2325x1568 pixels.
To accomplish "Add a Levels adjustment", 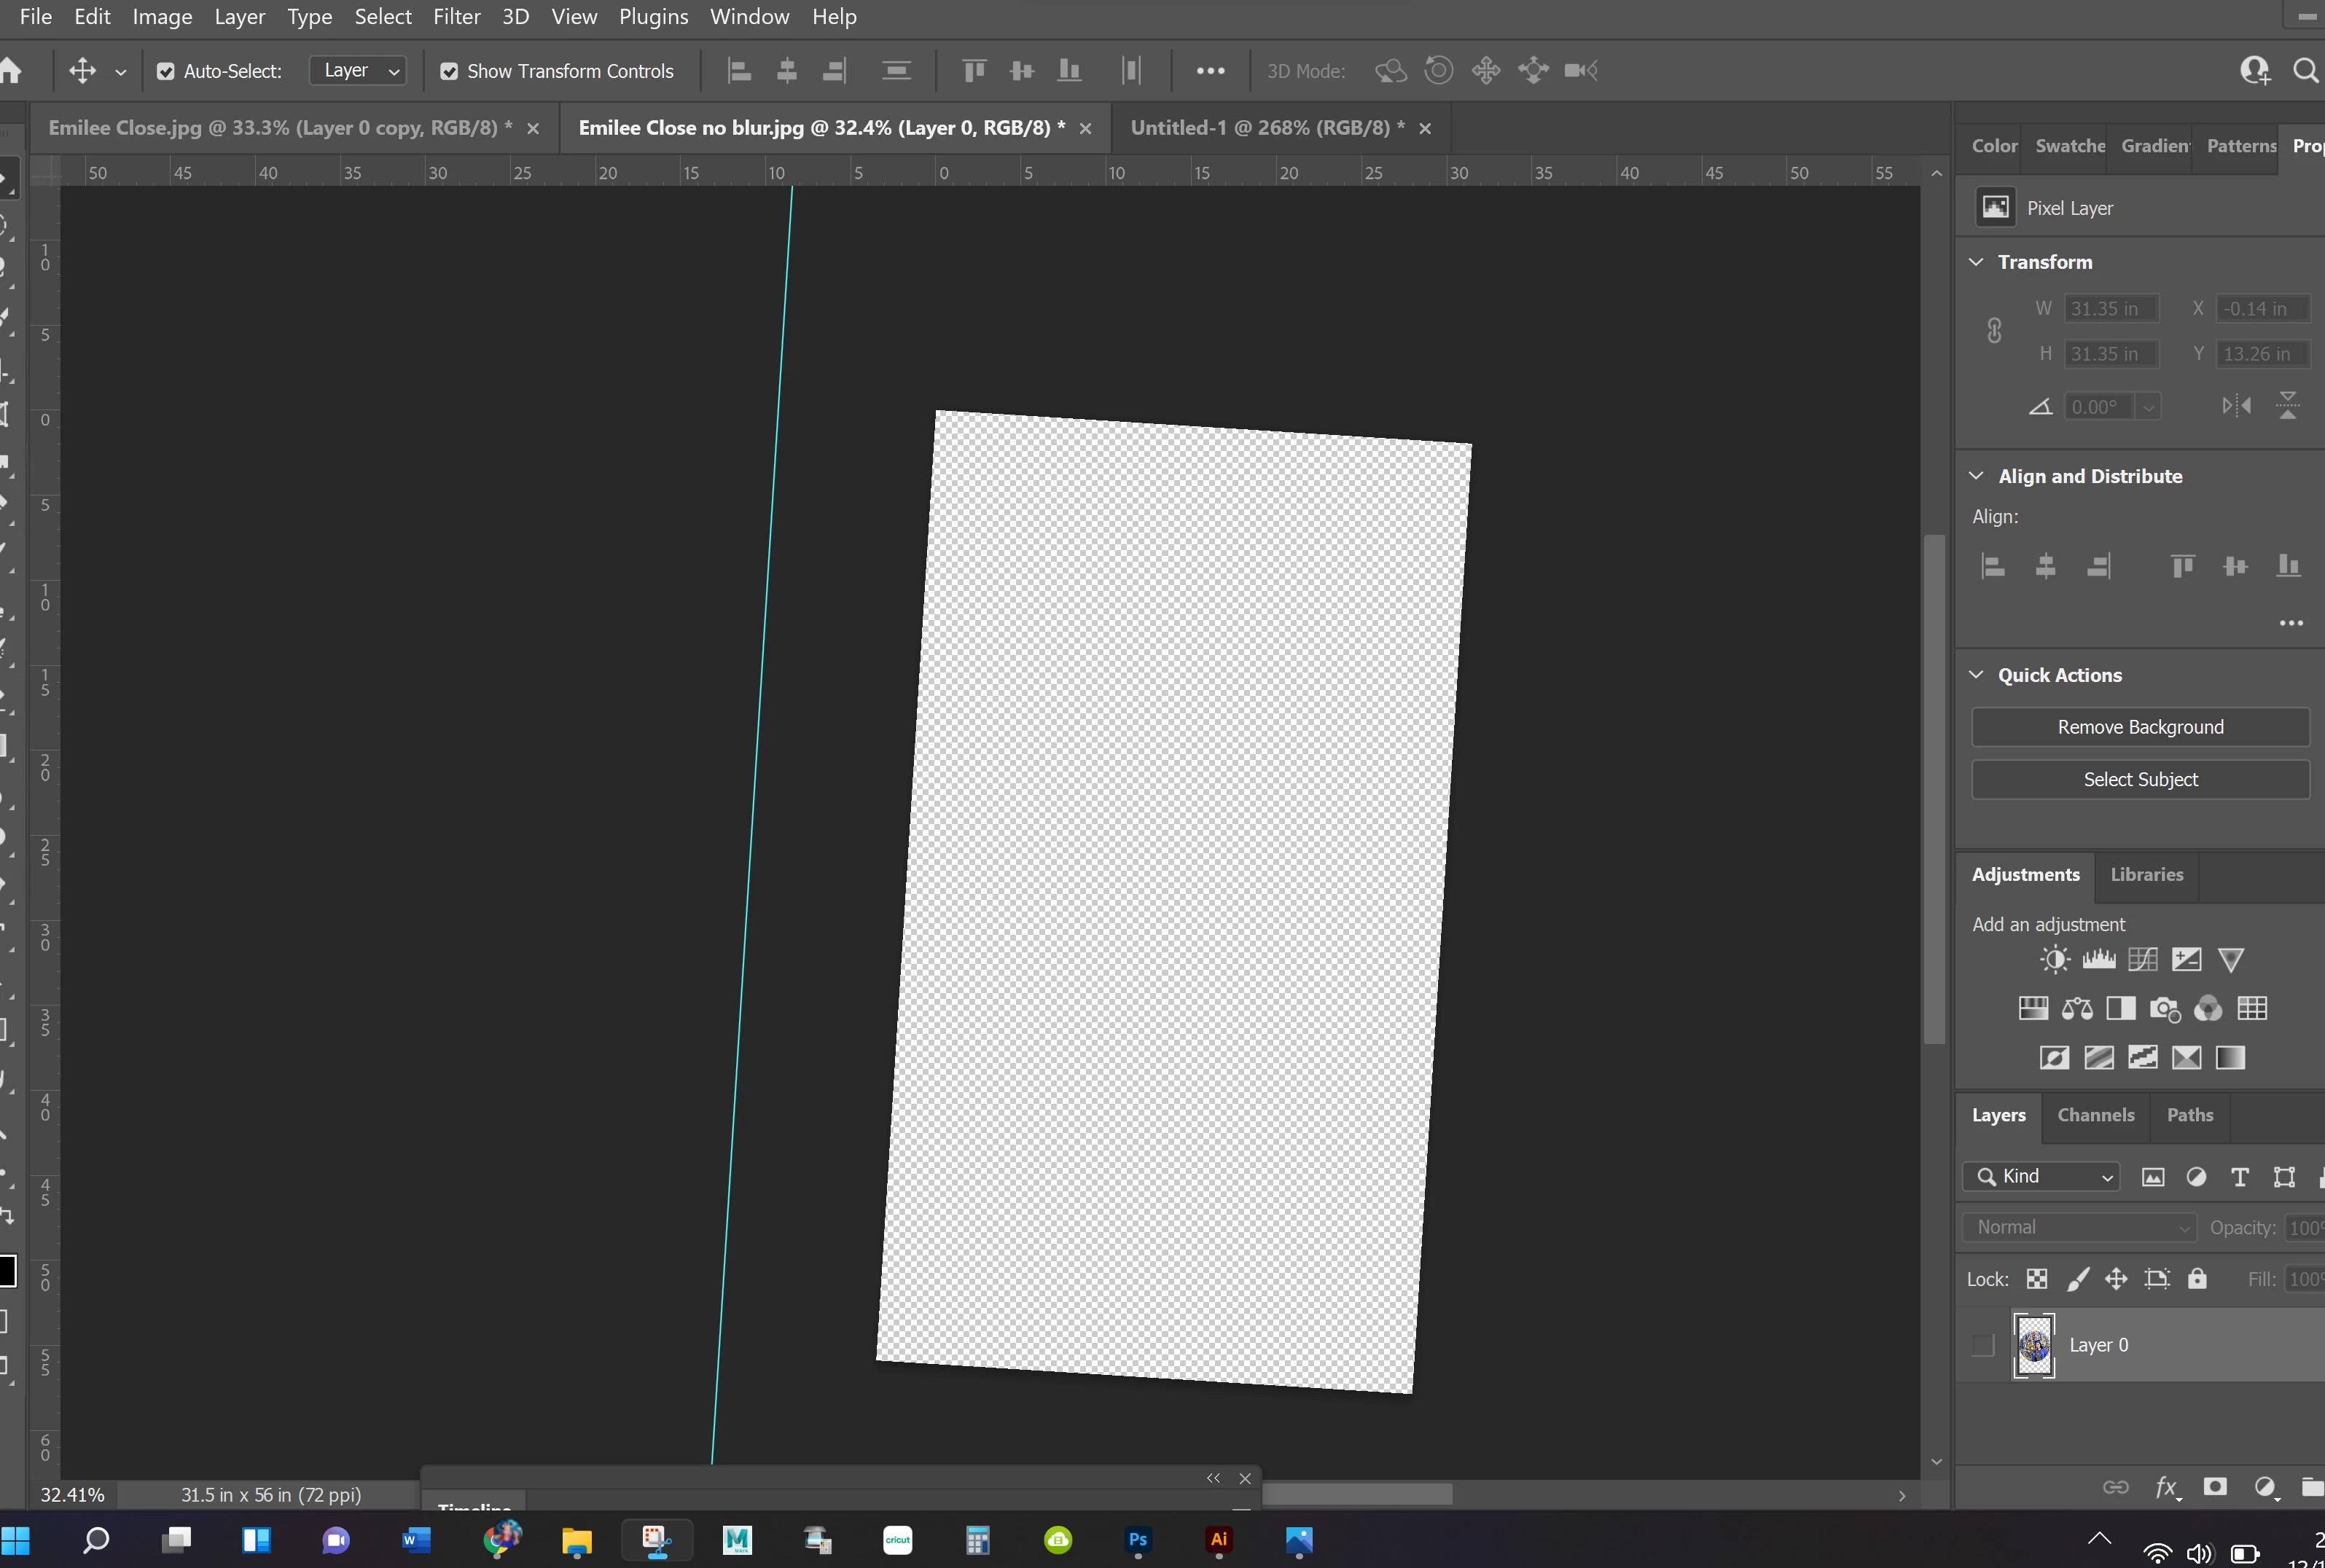I will (x=2098, y=960).
